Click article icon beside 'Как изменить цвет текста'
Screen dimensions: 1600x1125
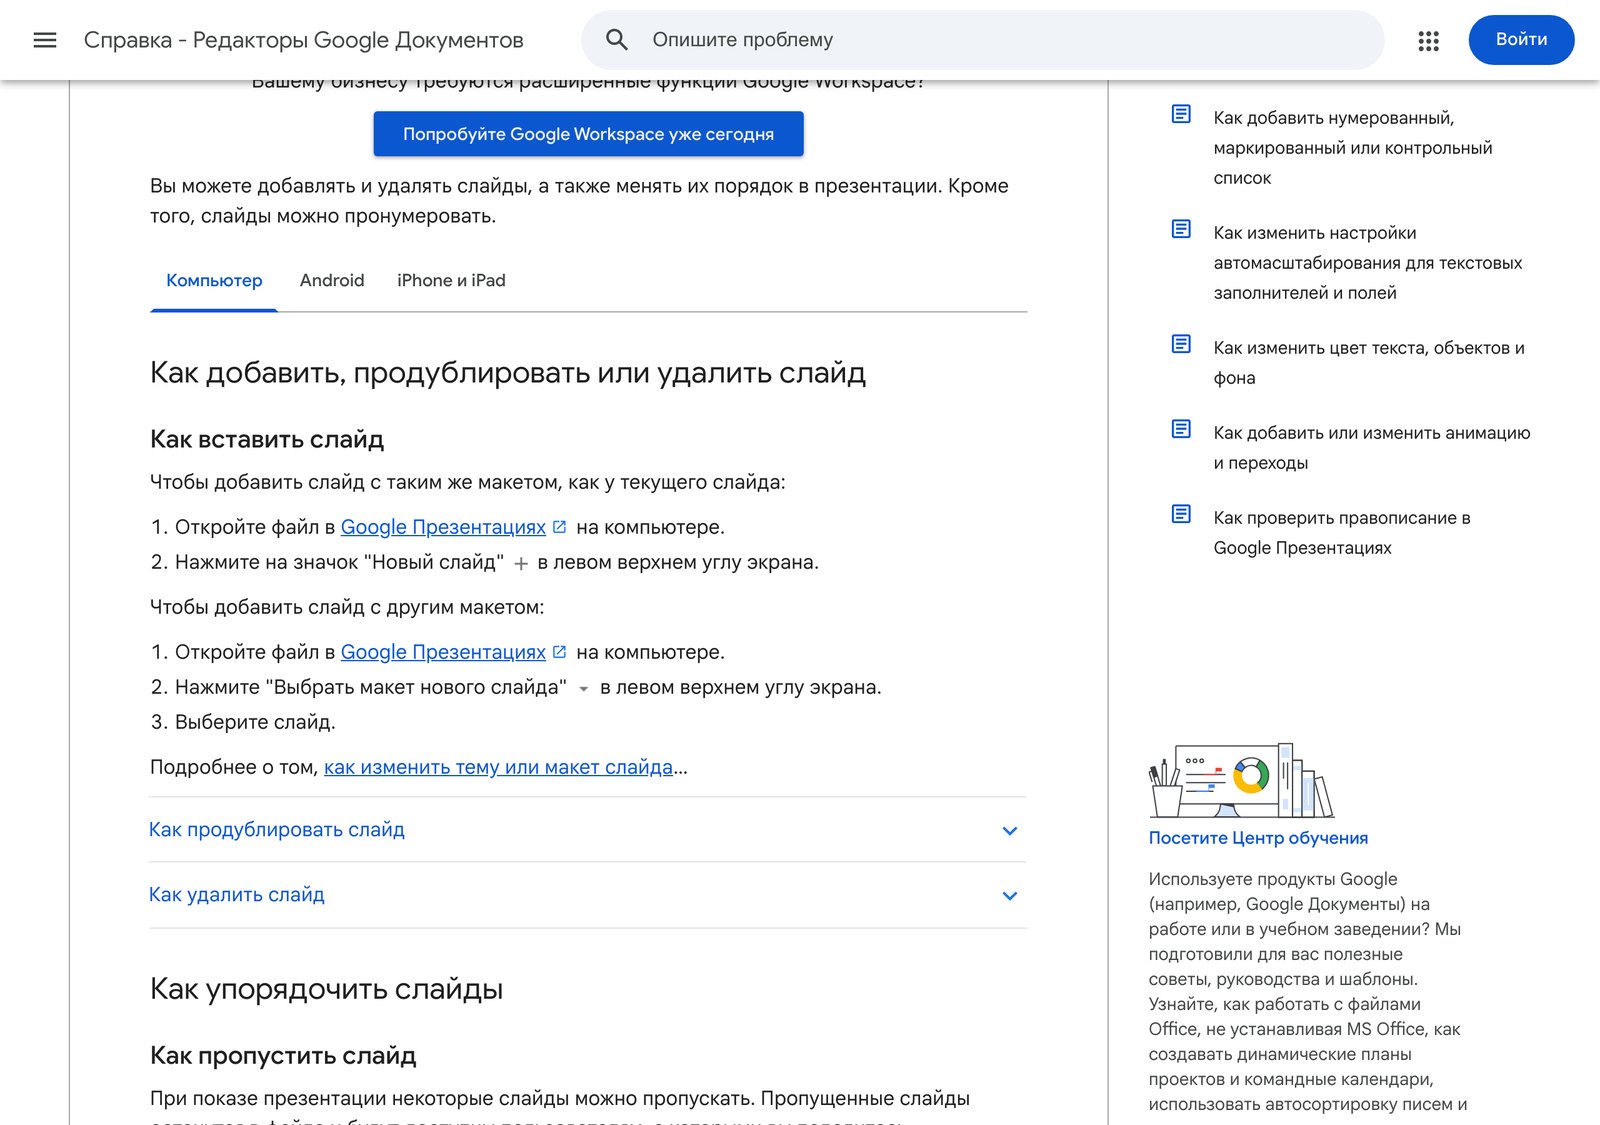pos(1181,344)
